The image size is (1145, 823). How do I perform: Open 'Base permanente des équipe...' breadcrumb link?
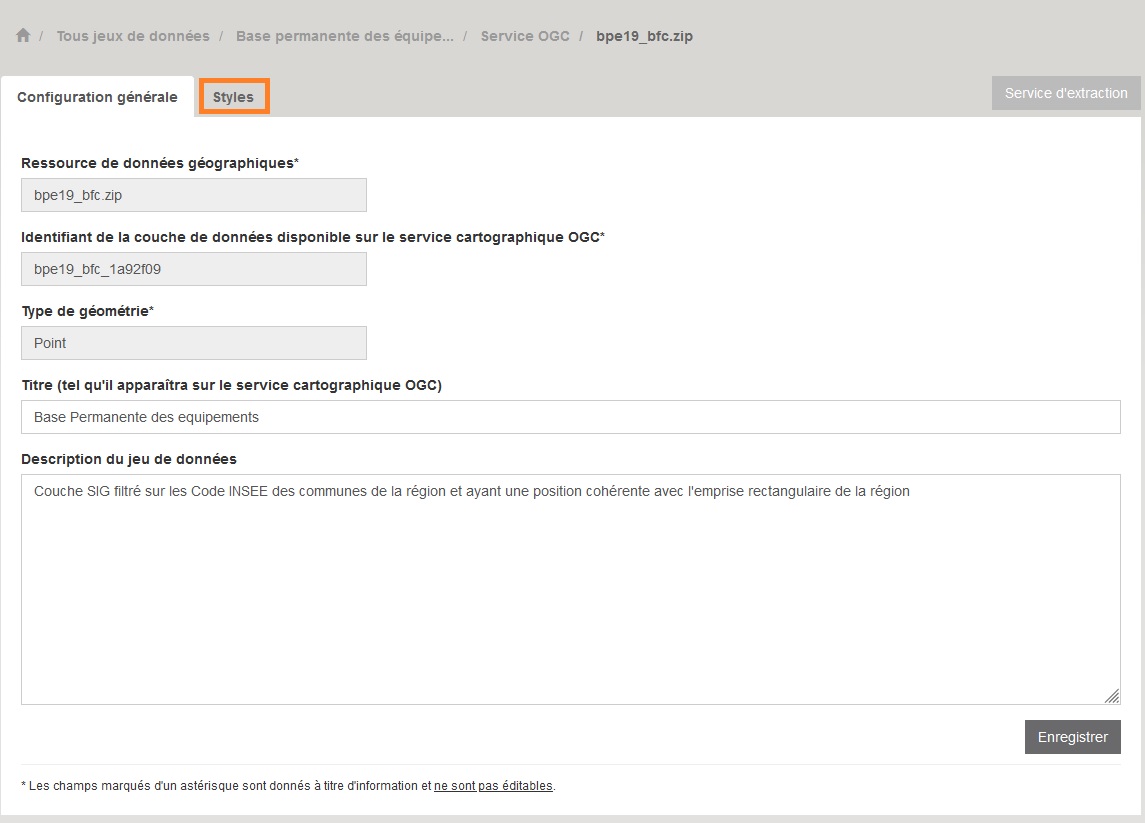345,36
